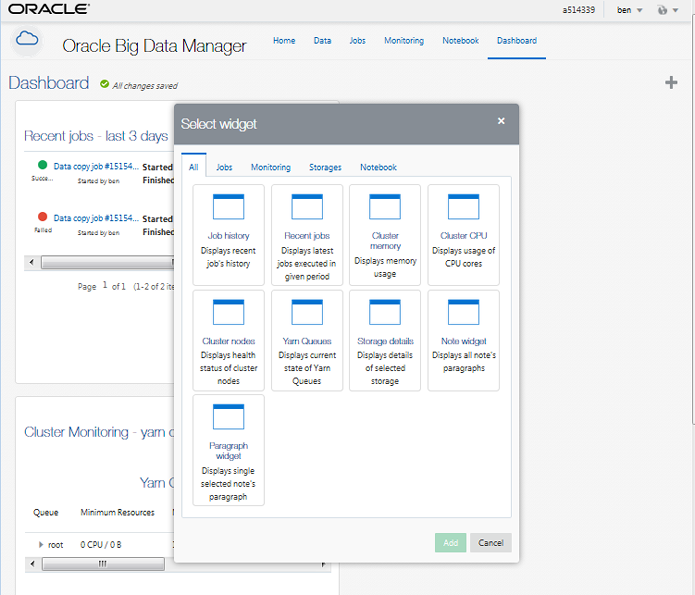The width and height of the screenshot is (695, 595).
Task: Switch to the Storages tab in dialog
Action: tap(325, 167)
